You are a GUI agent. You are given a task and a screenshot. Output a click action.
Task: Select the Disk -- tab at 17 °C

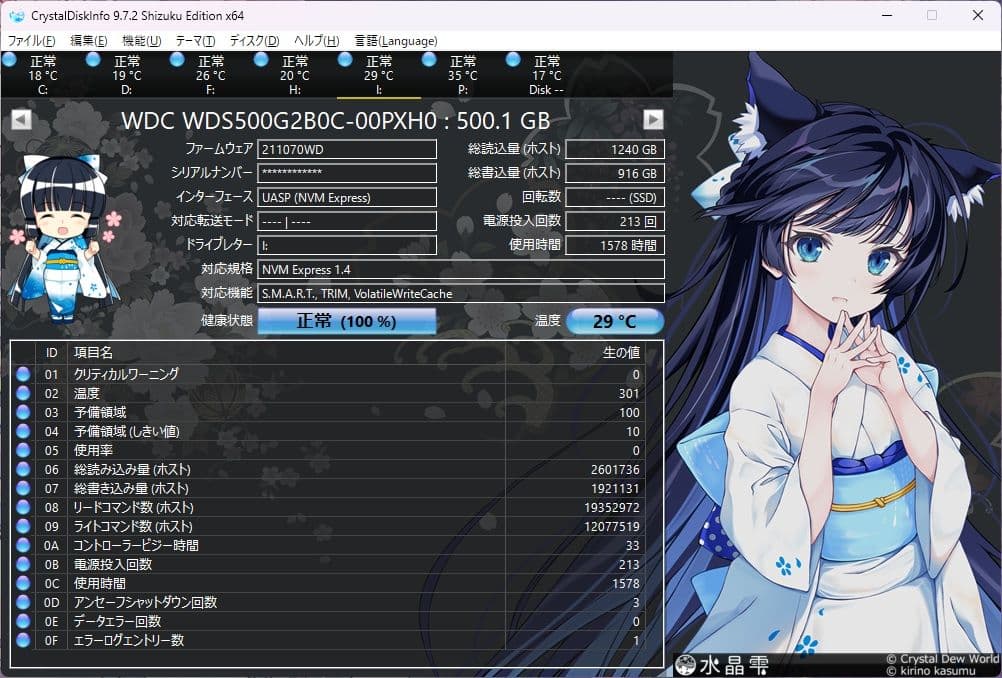click(546, 75)
